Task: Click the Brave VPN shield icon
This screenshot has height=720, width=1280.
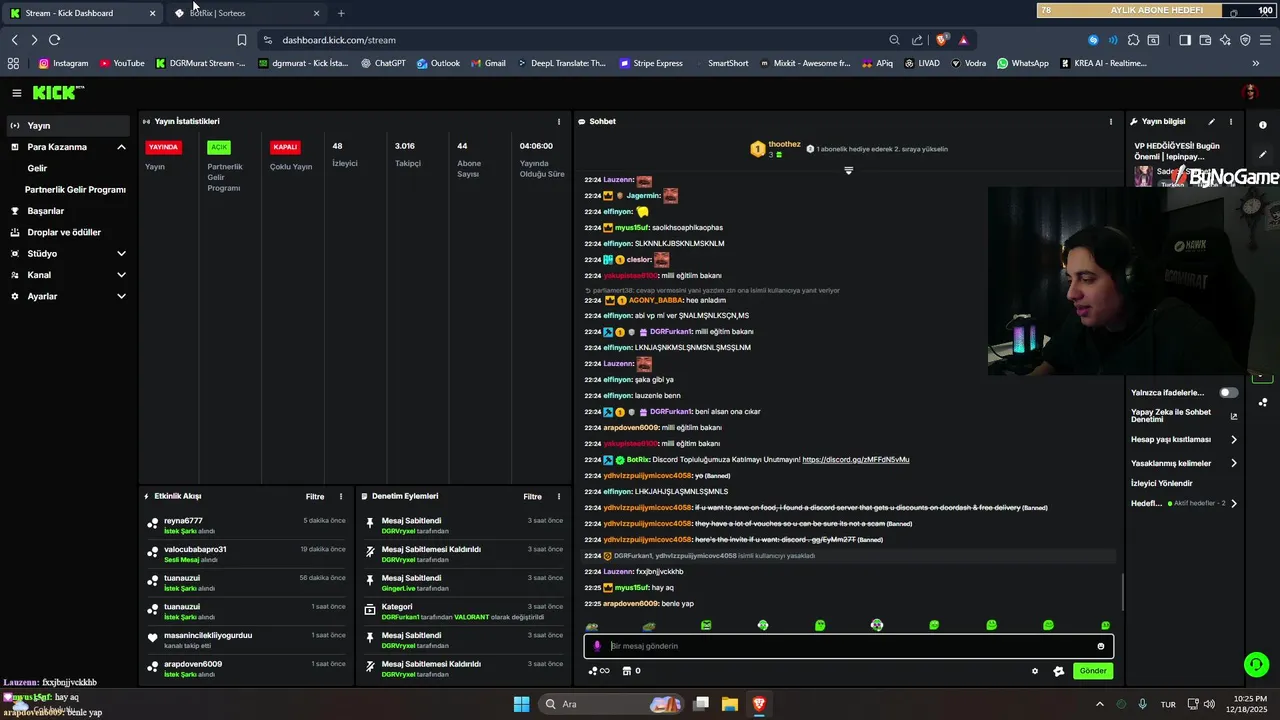Action: [x=1245, y=40]
